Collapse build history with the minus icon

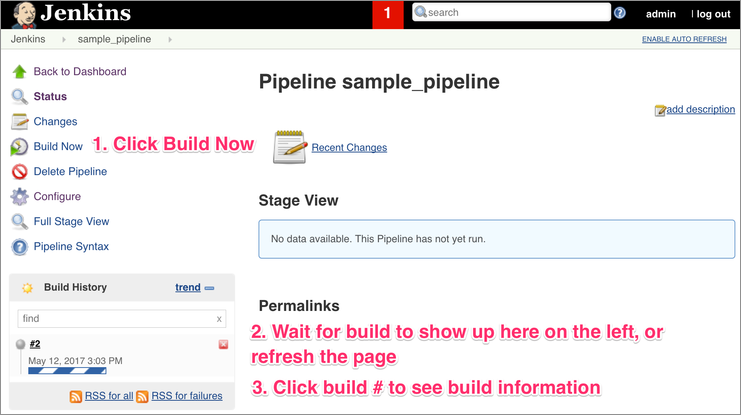pos(209,288)
